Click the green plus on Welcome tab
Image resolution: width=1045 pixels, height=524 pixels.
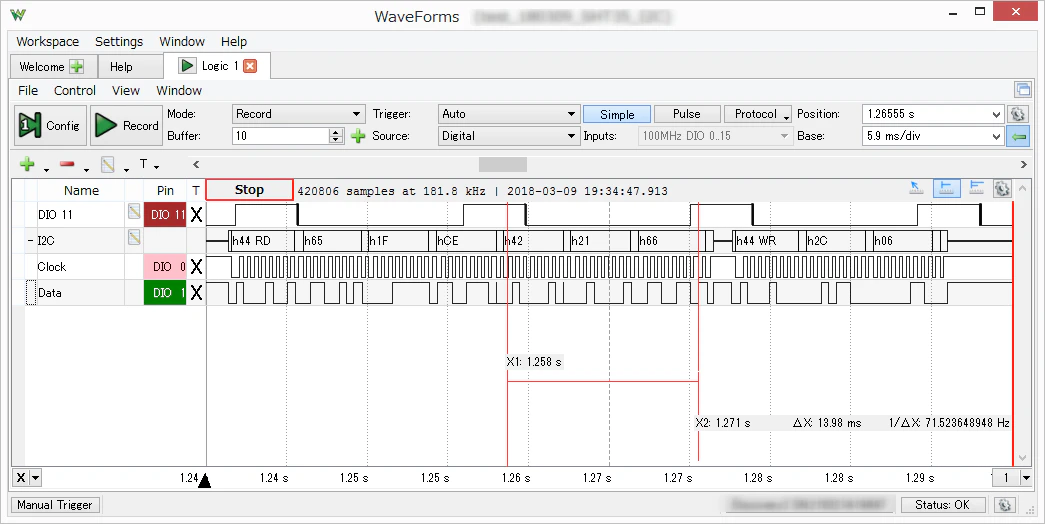(77, 67)
